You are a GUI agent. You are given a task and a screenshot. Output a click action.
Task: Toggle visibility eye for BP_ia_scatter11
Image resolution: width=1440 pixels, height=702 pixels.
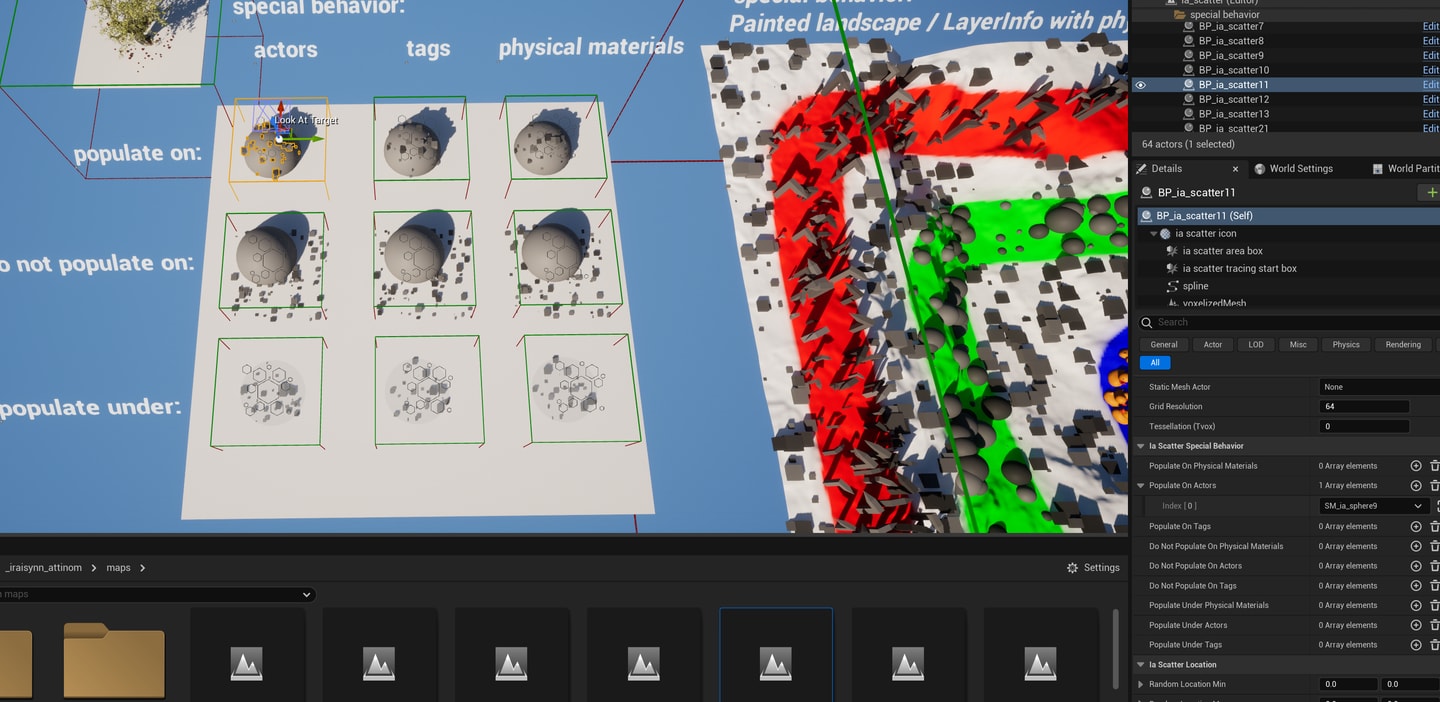(1140, 85)
